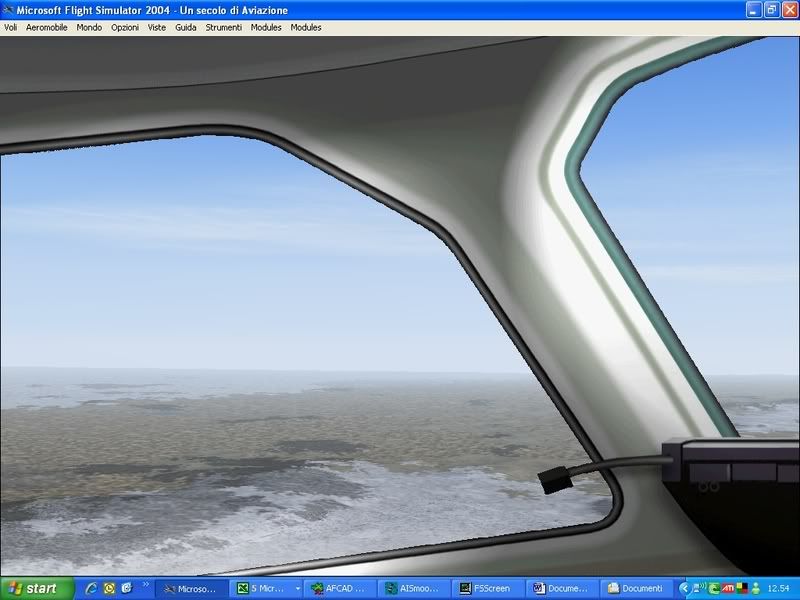Click the yellow quick launch icon
This screenshot has height=600, width=800.
coord(109,588)
